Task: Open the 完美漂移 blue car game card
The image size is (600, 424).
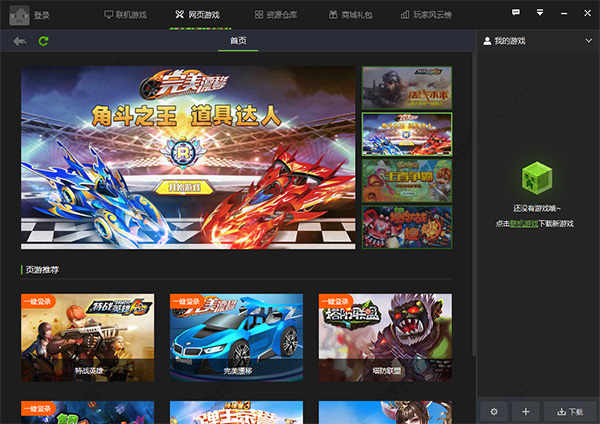Action: point(236,338)
